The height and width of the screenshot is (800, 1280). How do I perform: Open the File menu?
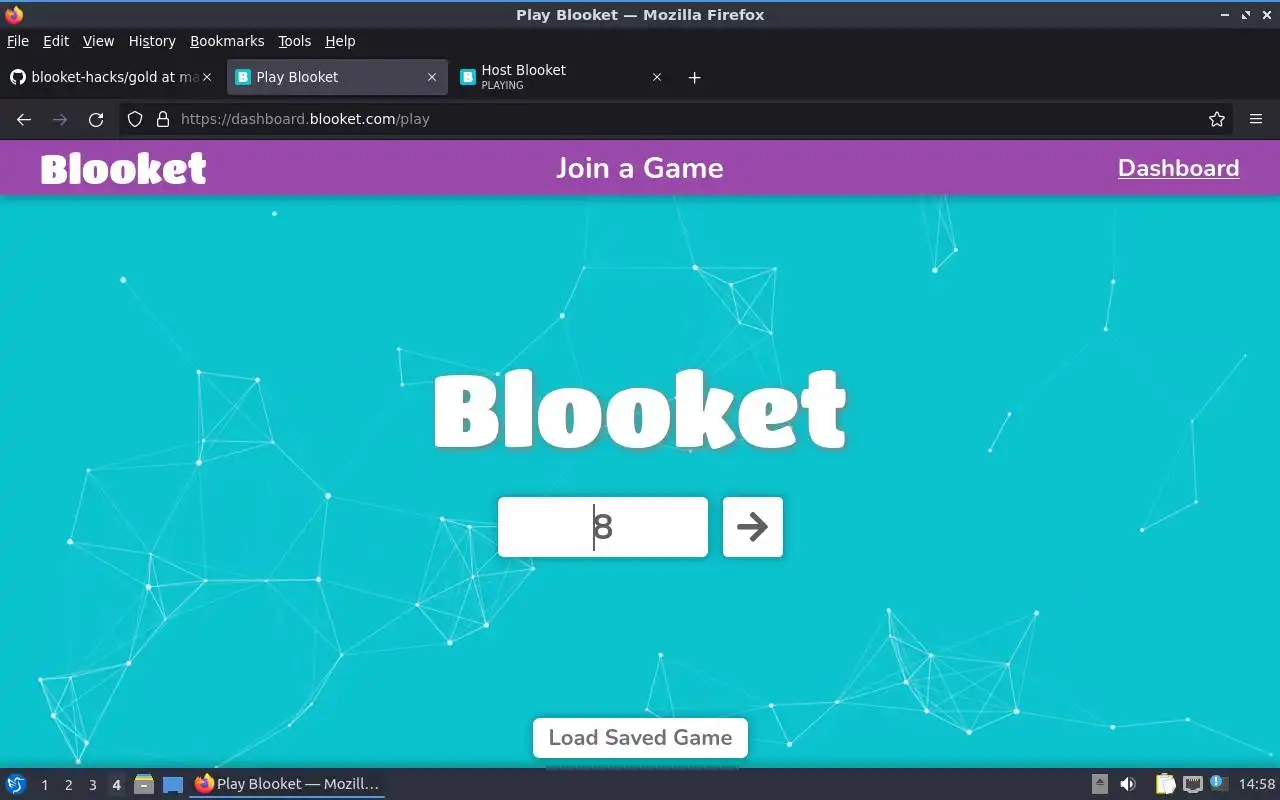(18, 41)
